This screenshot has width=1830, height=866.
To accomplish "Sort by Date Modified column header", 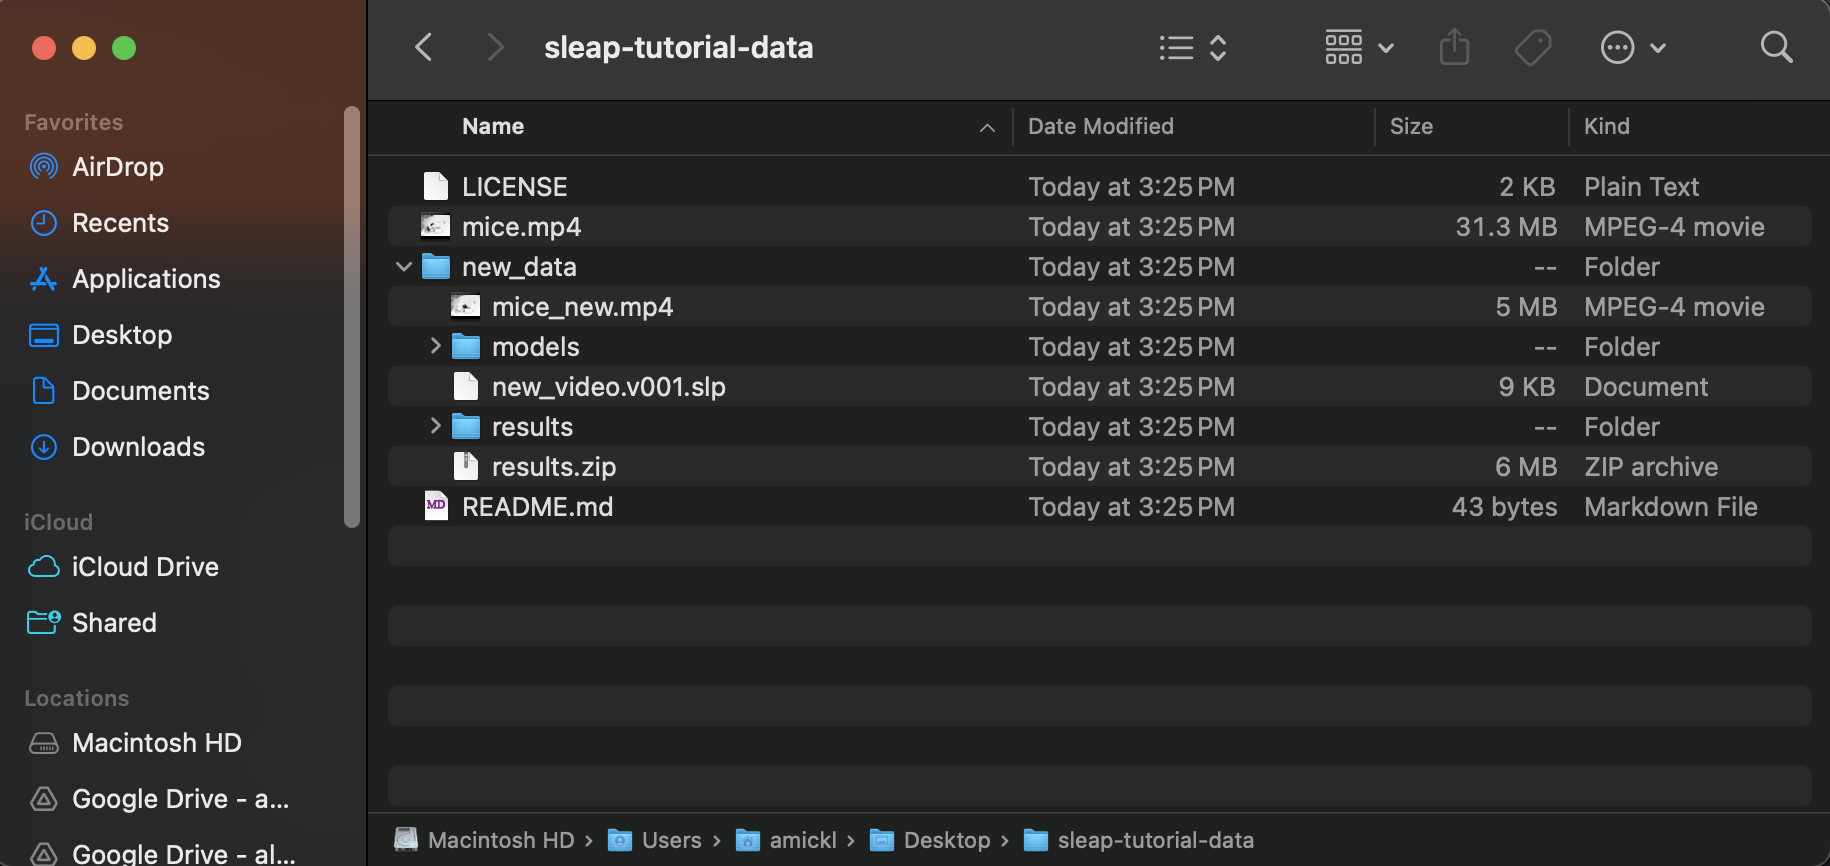I will click(1101, 127).
